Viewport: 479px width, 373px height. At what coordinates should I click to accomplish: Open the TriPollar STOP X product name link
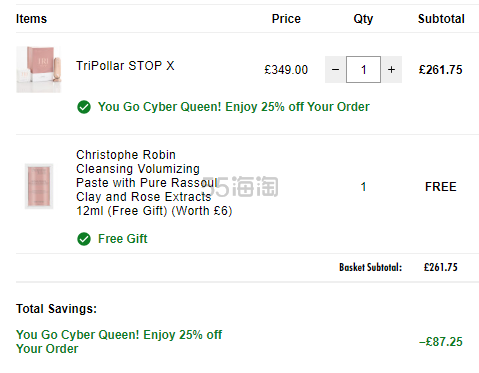[125, 66]
